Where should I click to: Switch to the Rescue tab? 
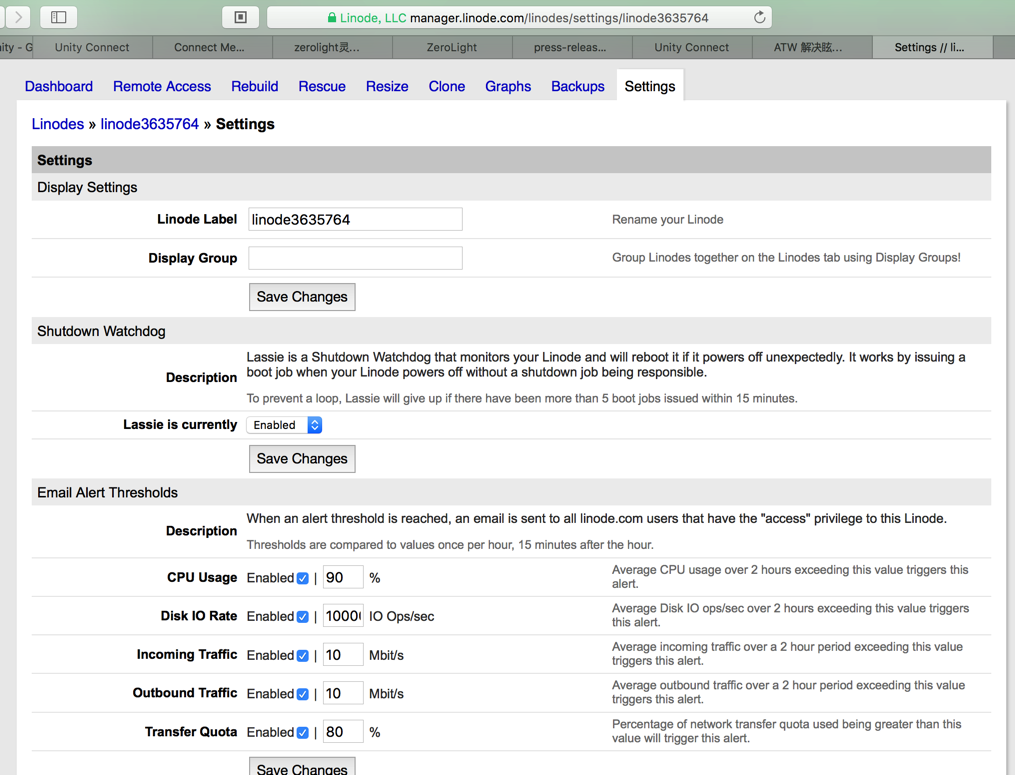pos(322,87)
